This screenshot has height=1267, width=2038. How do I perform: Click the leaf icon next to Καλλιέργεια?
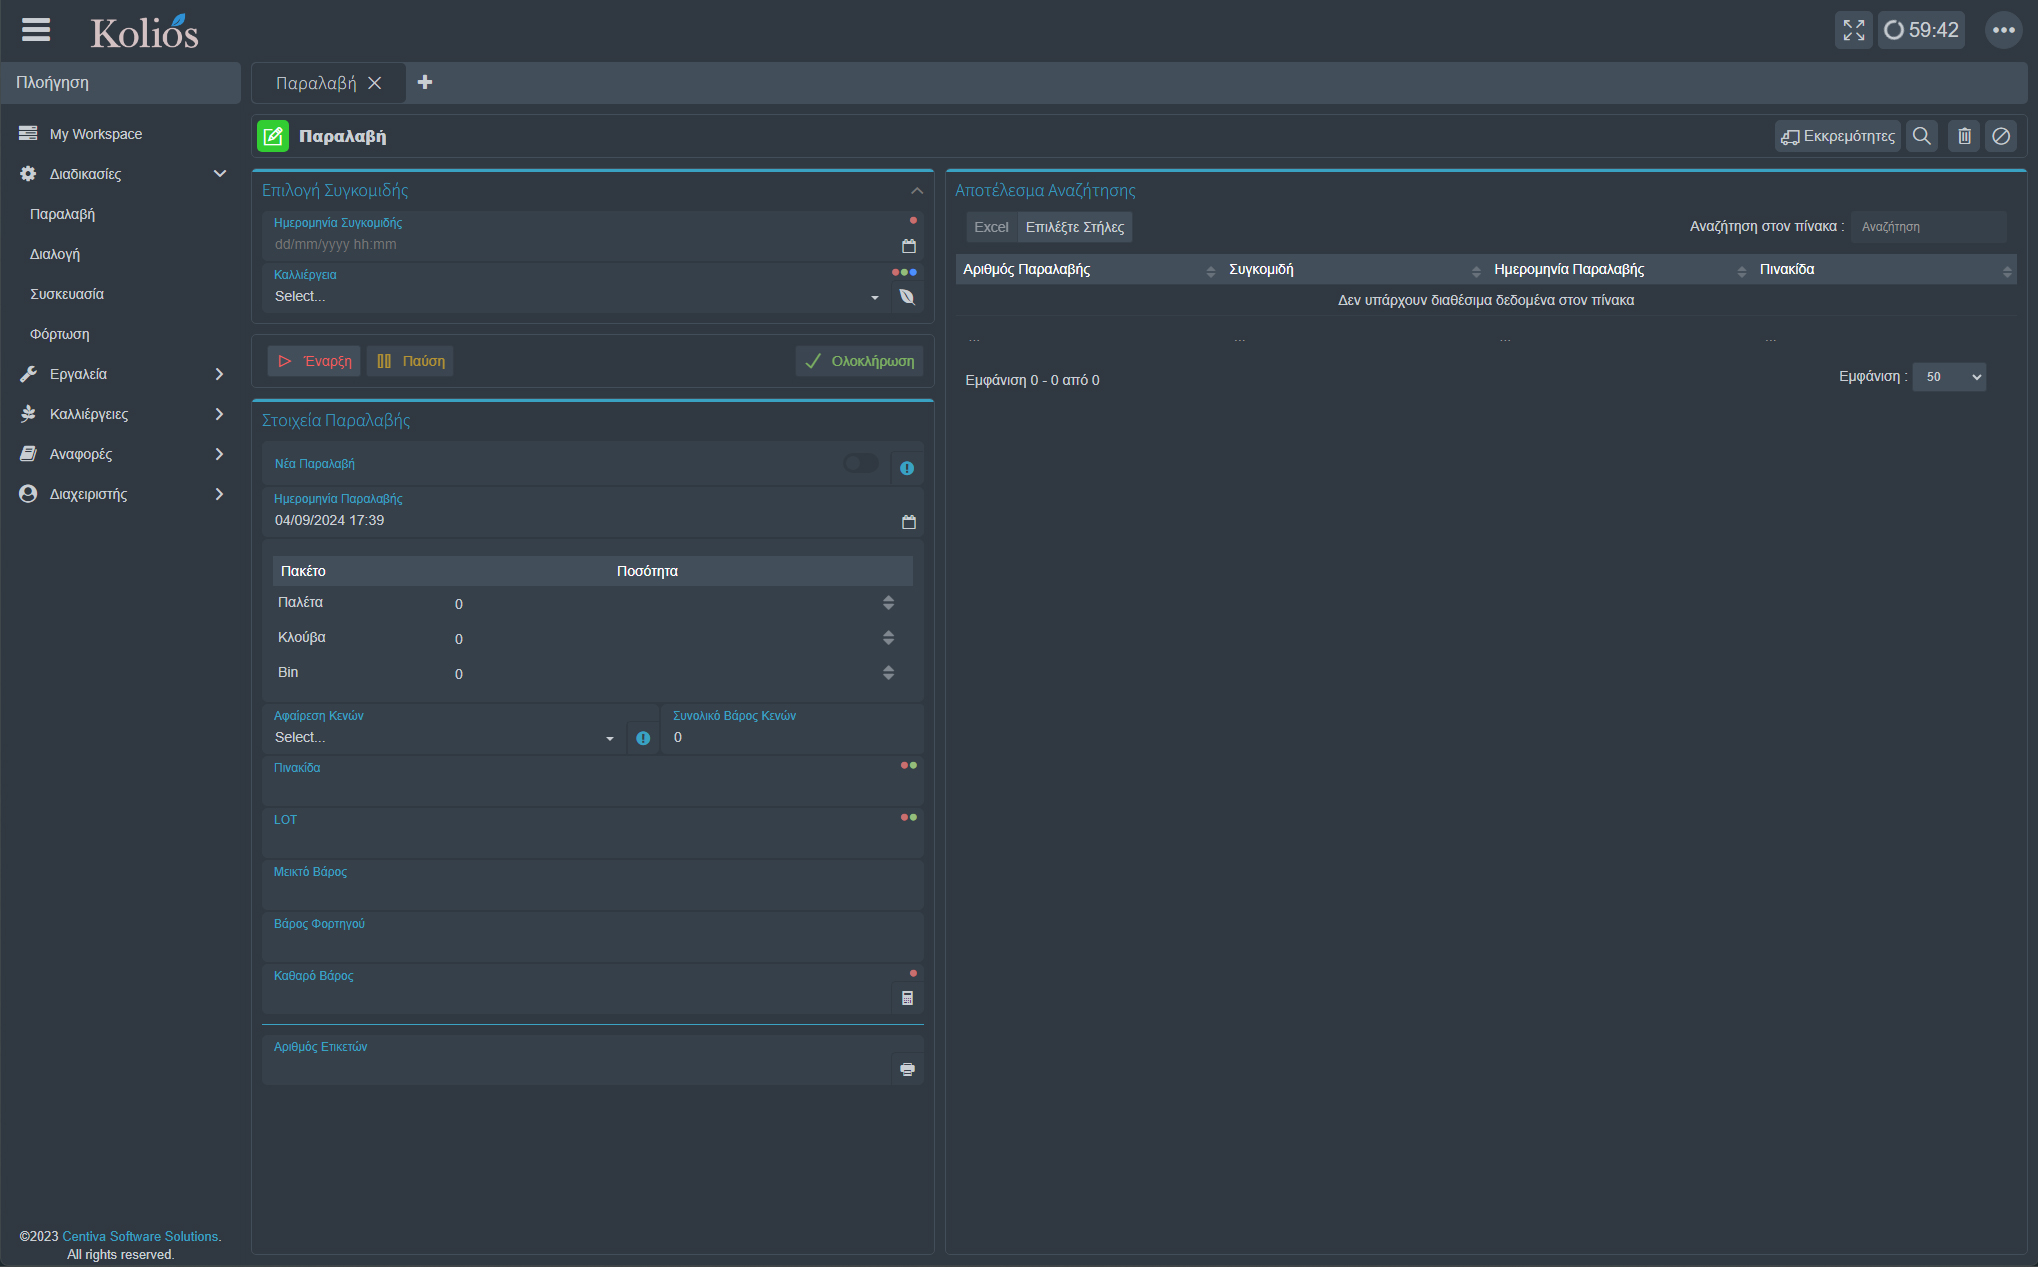click(x=907, y=297)
